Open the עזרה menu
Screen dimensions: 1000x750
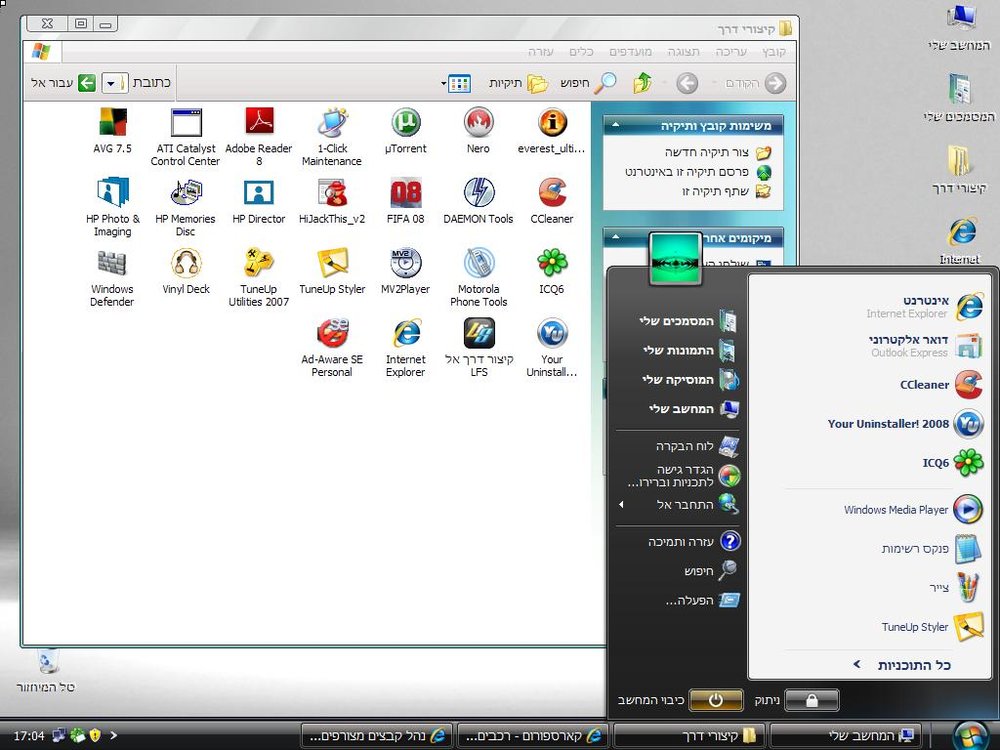tap(541, 52)
